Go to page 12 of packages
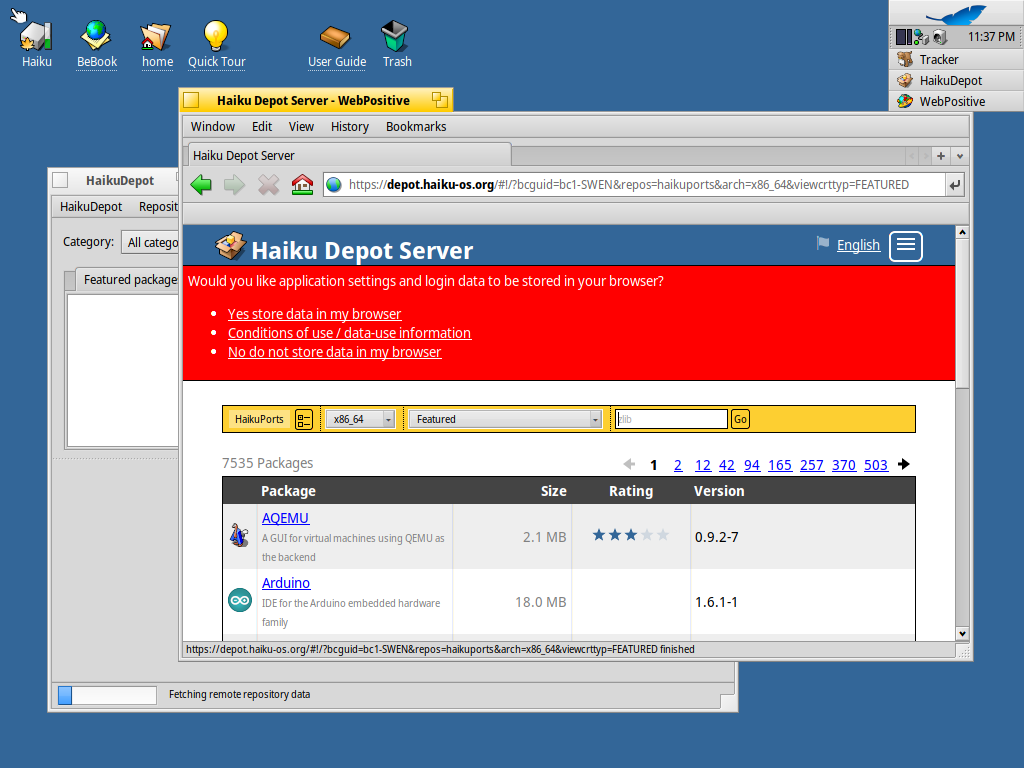Viewport: 1024px width, 768px height. click(x=703, y=465)
